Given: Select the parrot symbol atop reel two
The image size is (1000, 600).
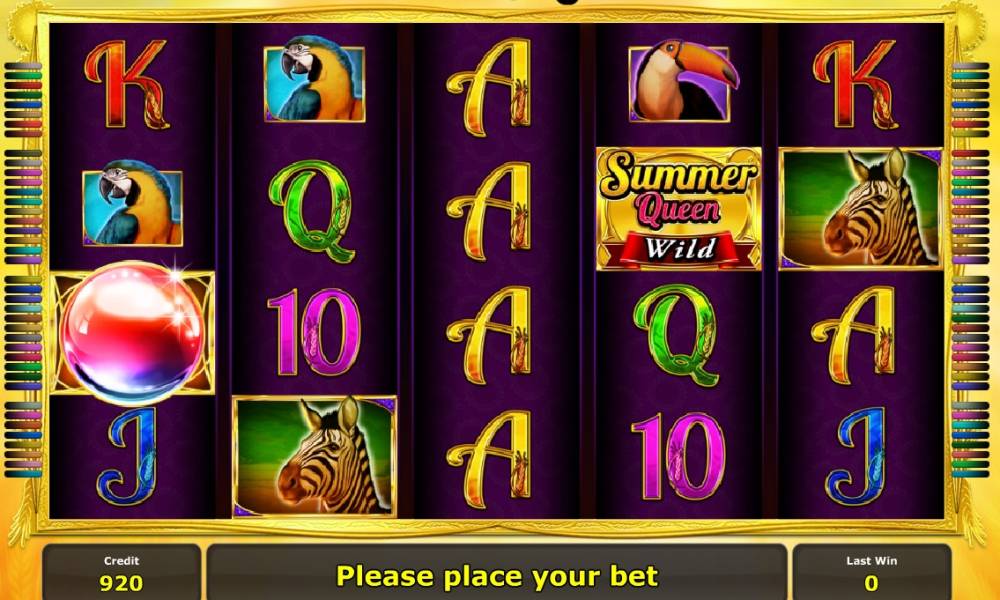Looking at the screenshot, I should (314, 79).
